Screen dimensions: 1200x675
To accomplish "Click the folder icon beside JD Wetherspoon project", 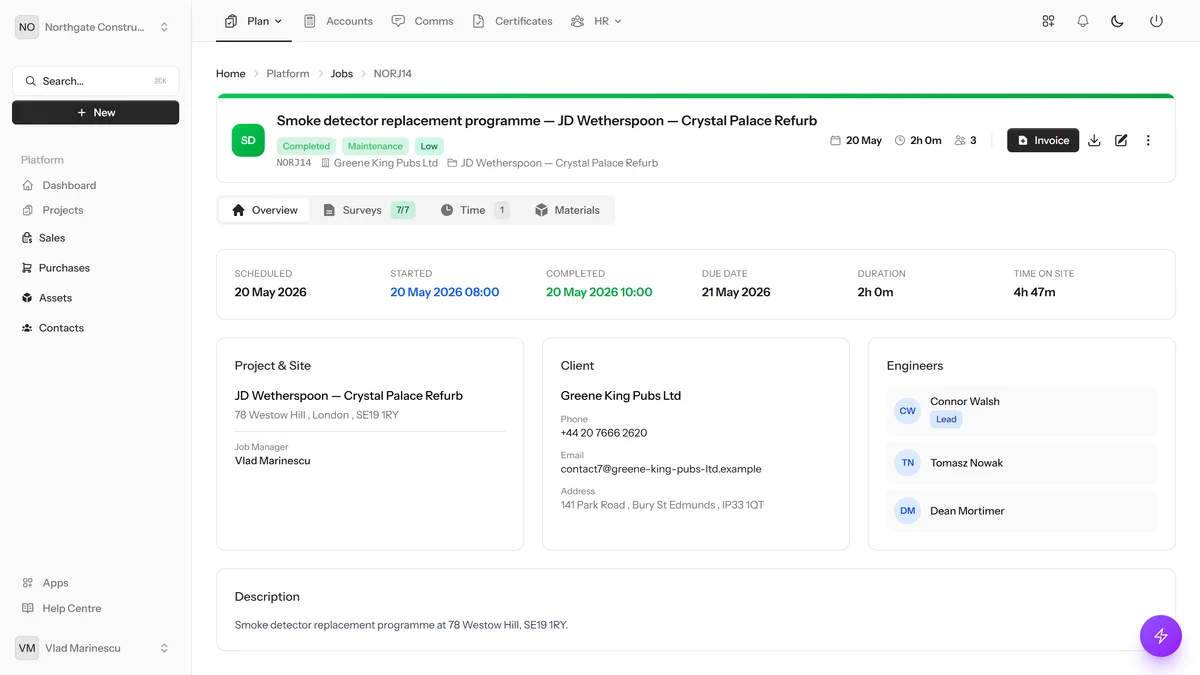I will pyautogui.click(x=452, y=163).
